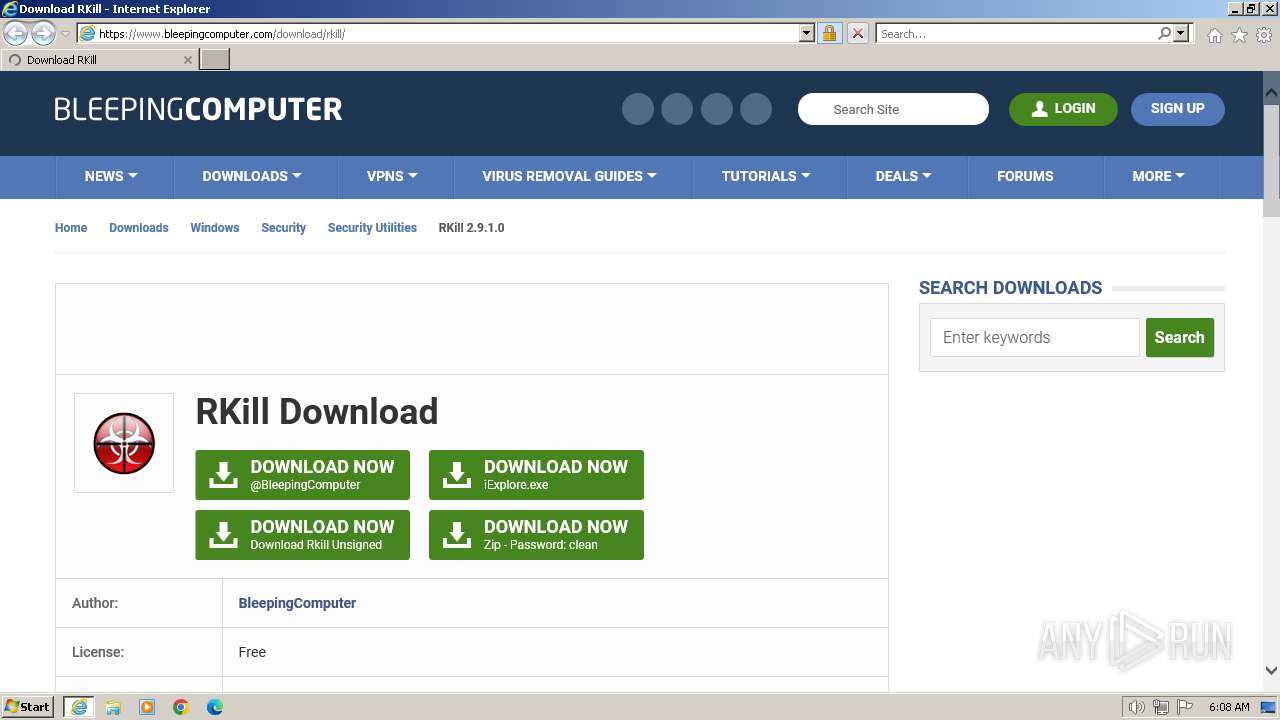This screenshot has height=720, width=1280.
Task: Open the Downloads breadcrumb link
Action: (x=139, y=228)
